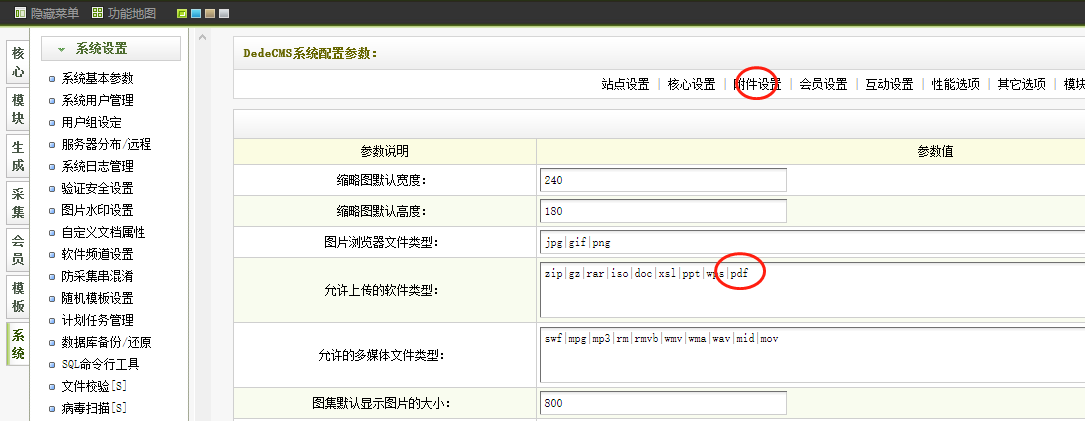
Task: Open 系统日志管理 in the sidebar
Action: coord(97,166)
